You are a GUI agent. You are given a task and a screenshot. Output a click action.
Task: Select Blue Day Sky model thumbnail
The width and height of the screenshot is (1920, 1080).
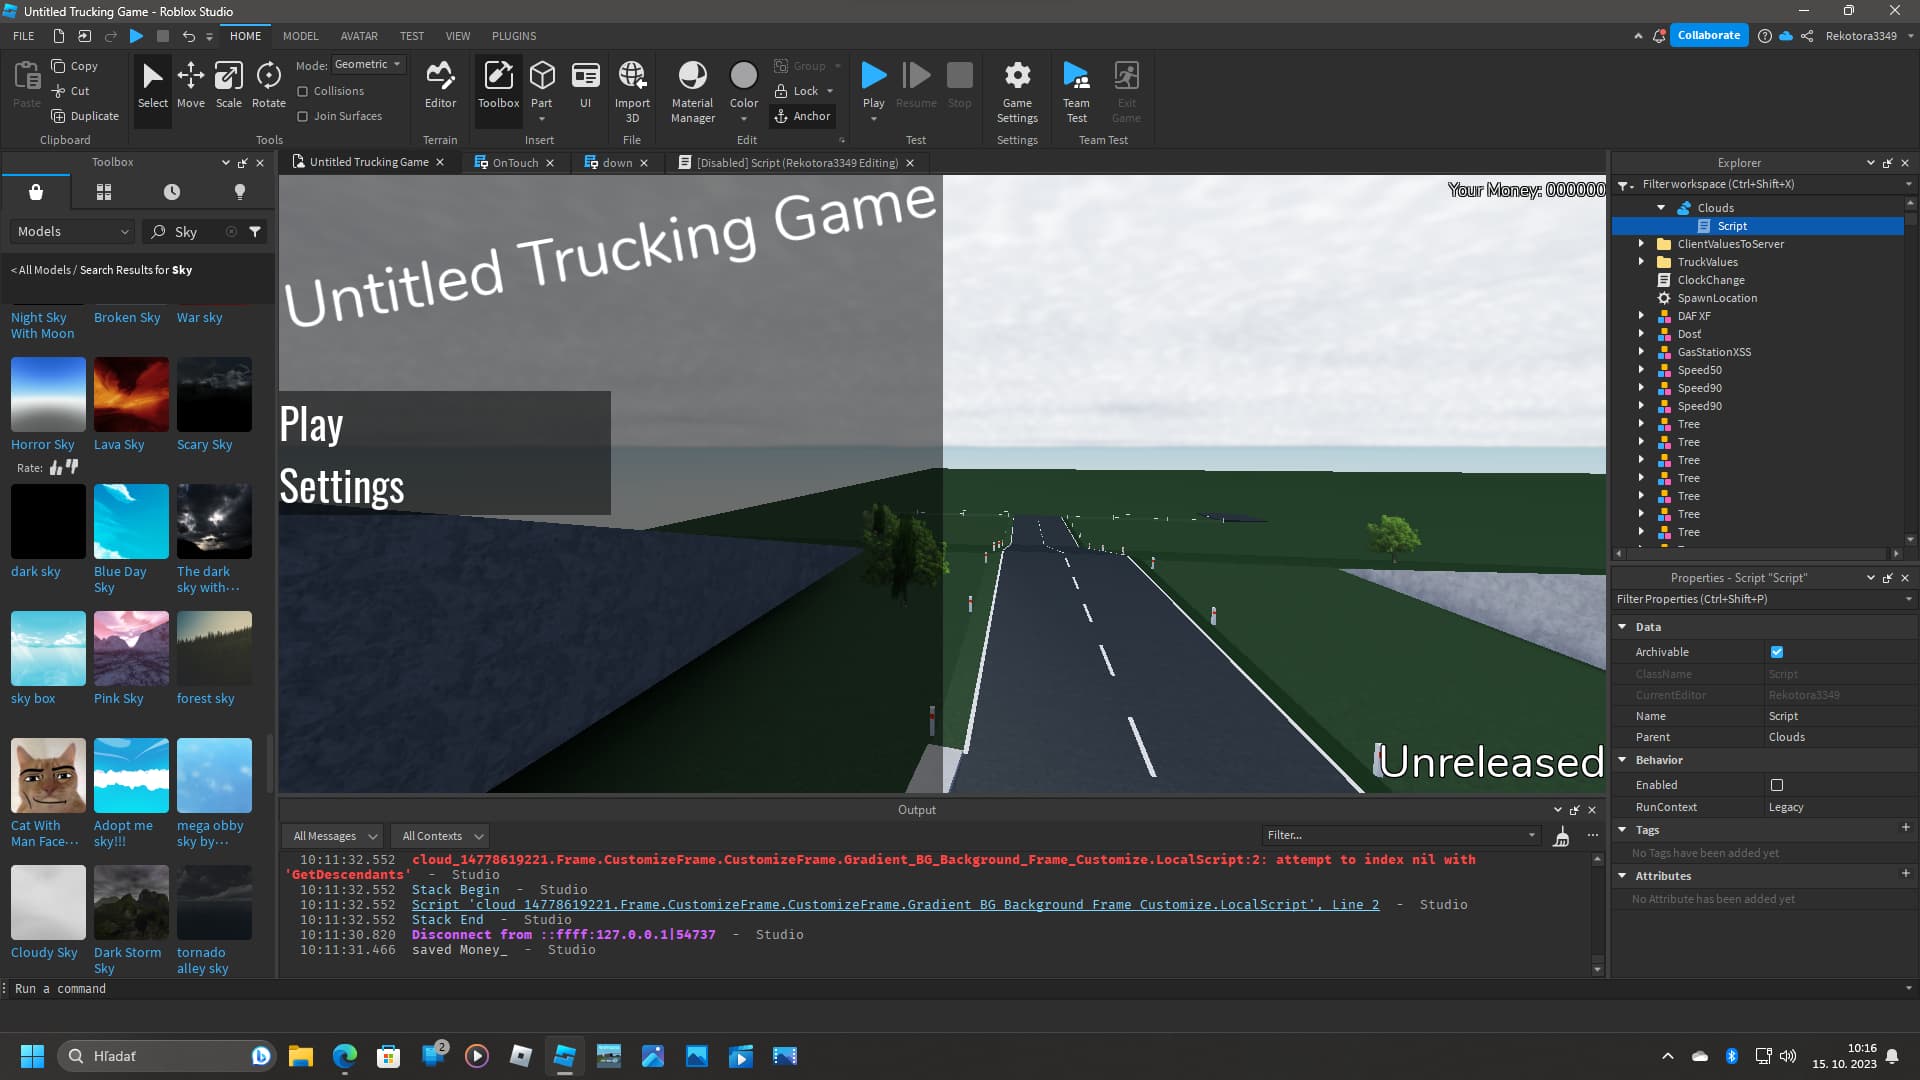[x=131, y=522]
